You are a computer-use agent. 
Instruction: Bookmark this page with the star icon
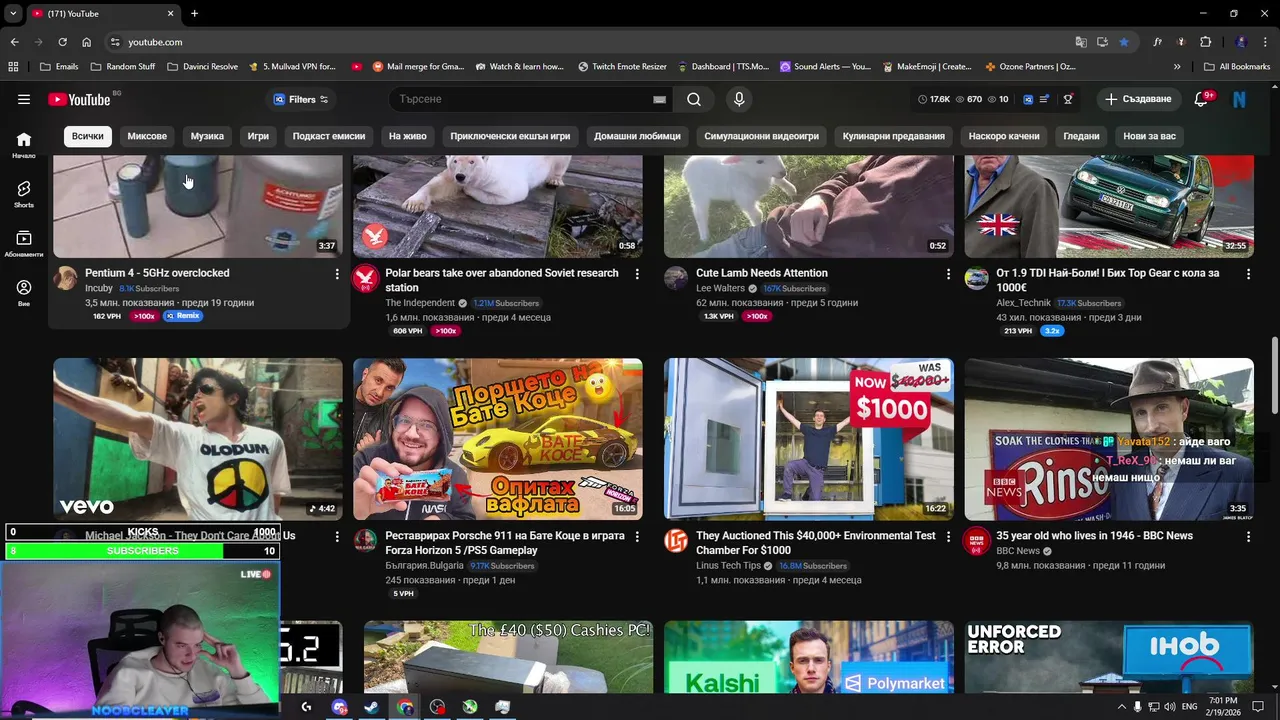(x=1124, y=42)
